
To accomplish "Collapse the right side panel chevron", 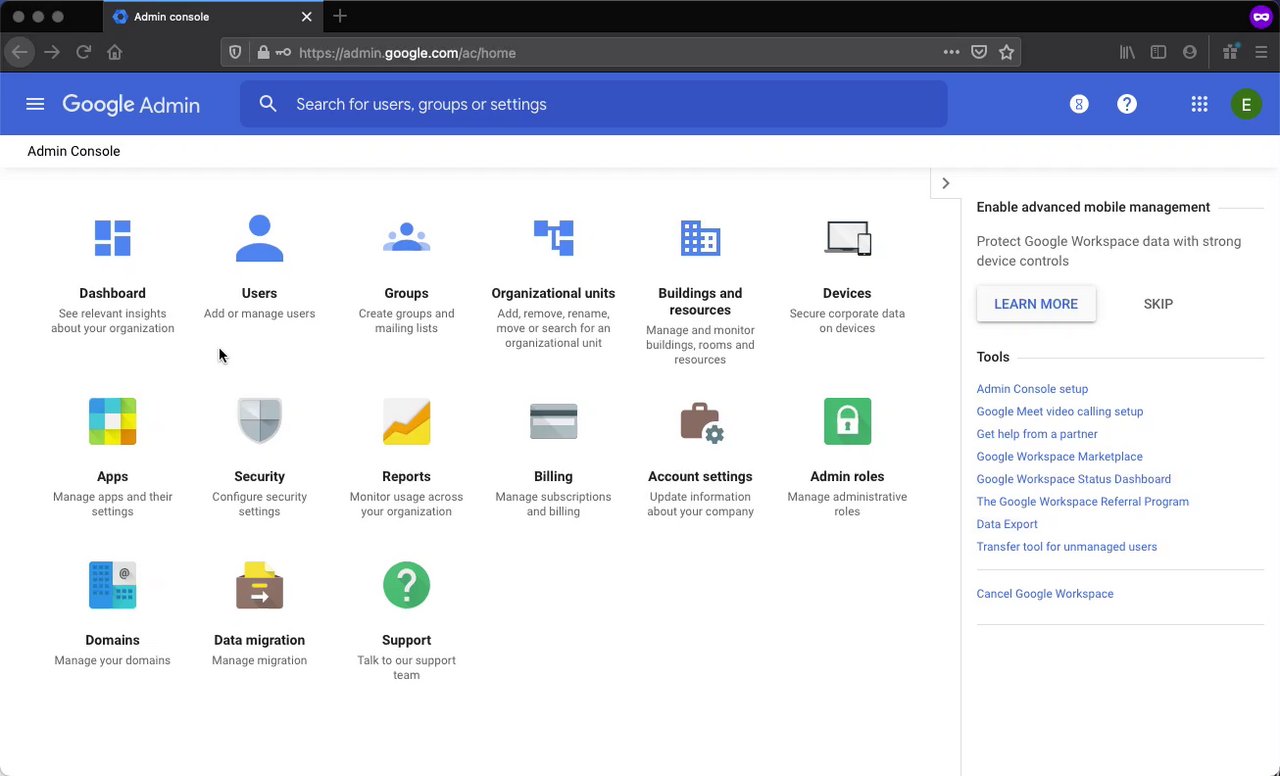I will point(945,183).
